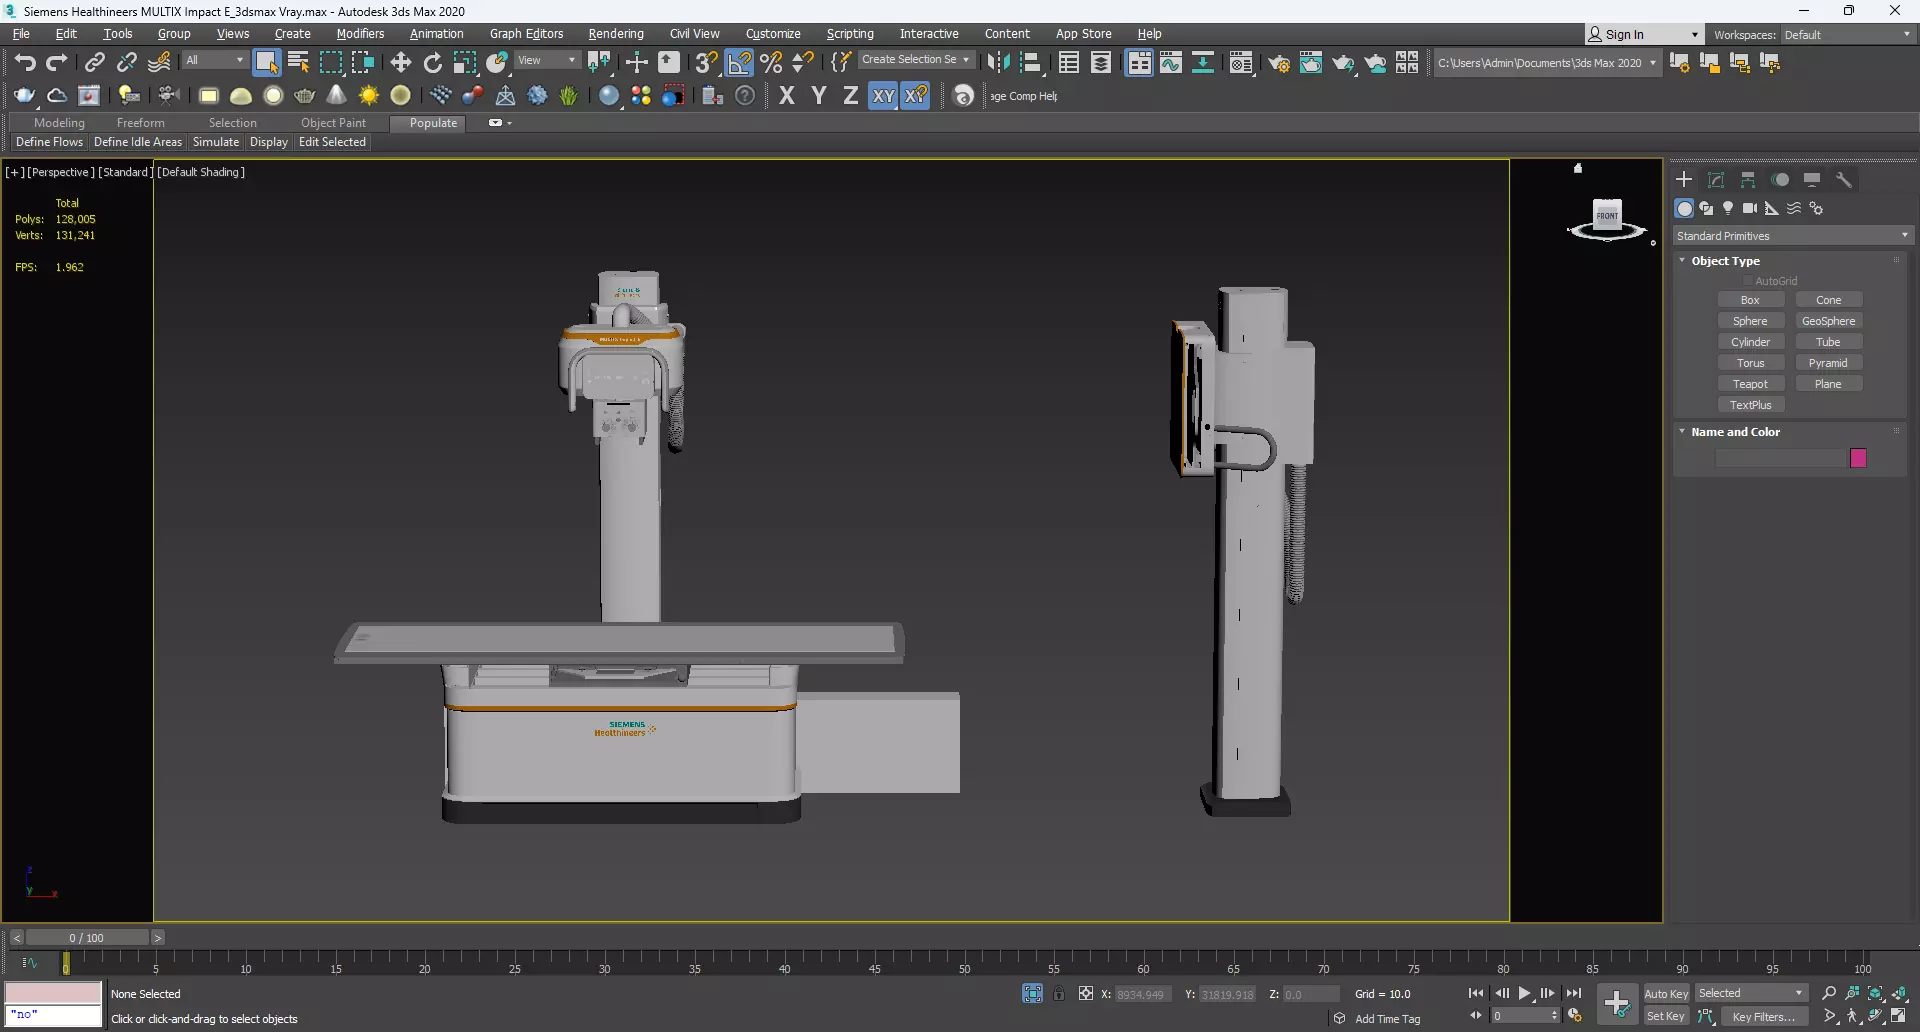Toggle Set Key mode
1920x1032 pixels.
(1666, 1016)
